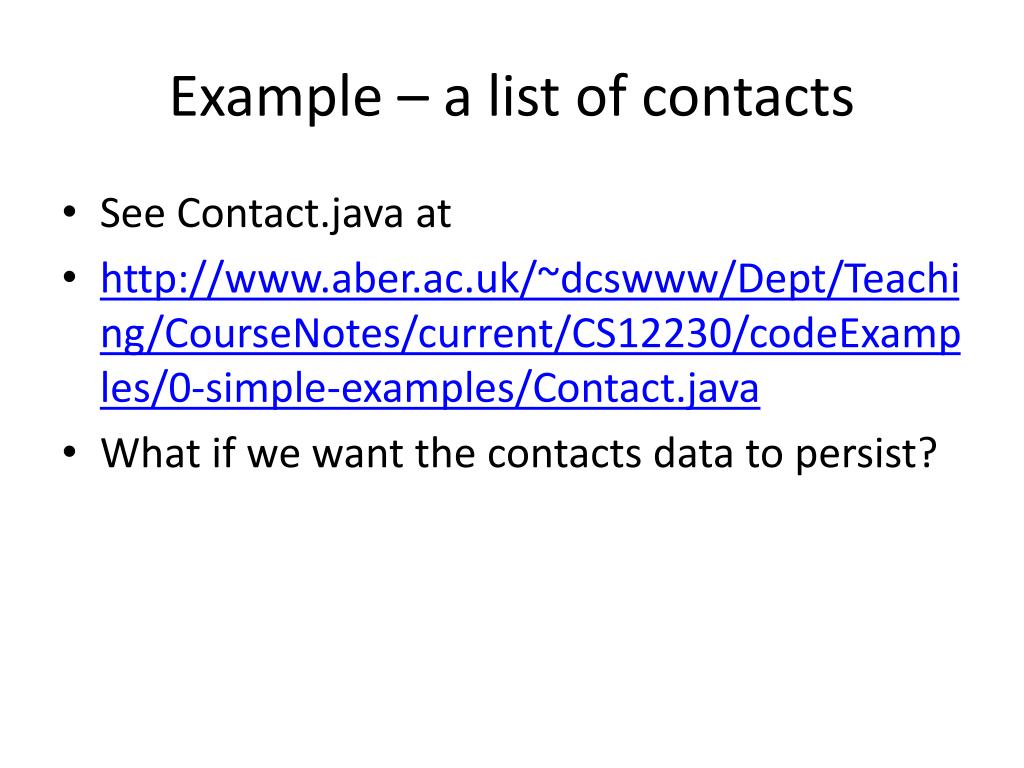The height and width of the screenshot is (768, 1024).
Task: Click the bullet point before "See Contact.java at"
Action: 70,212
